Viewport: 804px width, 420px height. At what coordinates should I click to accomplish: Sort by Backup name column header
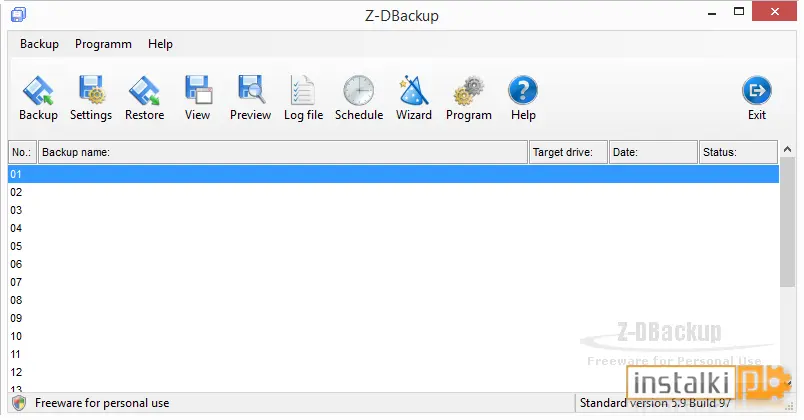[x=283, y=152]
